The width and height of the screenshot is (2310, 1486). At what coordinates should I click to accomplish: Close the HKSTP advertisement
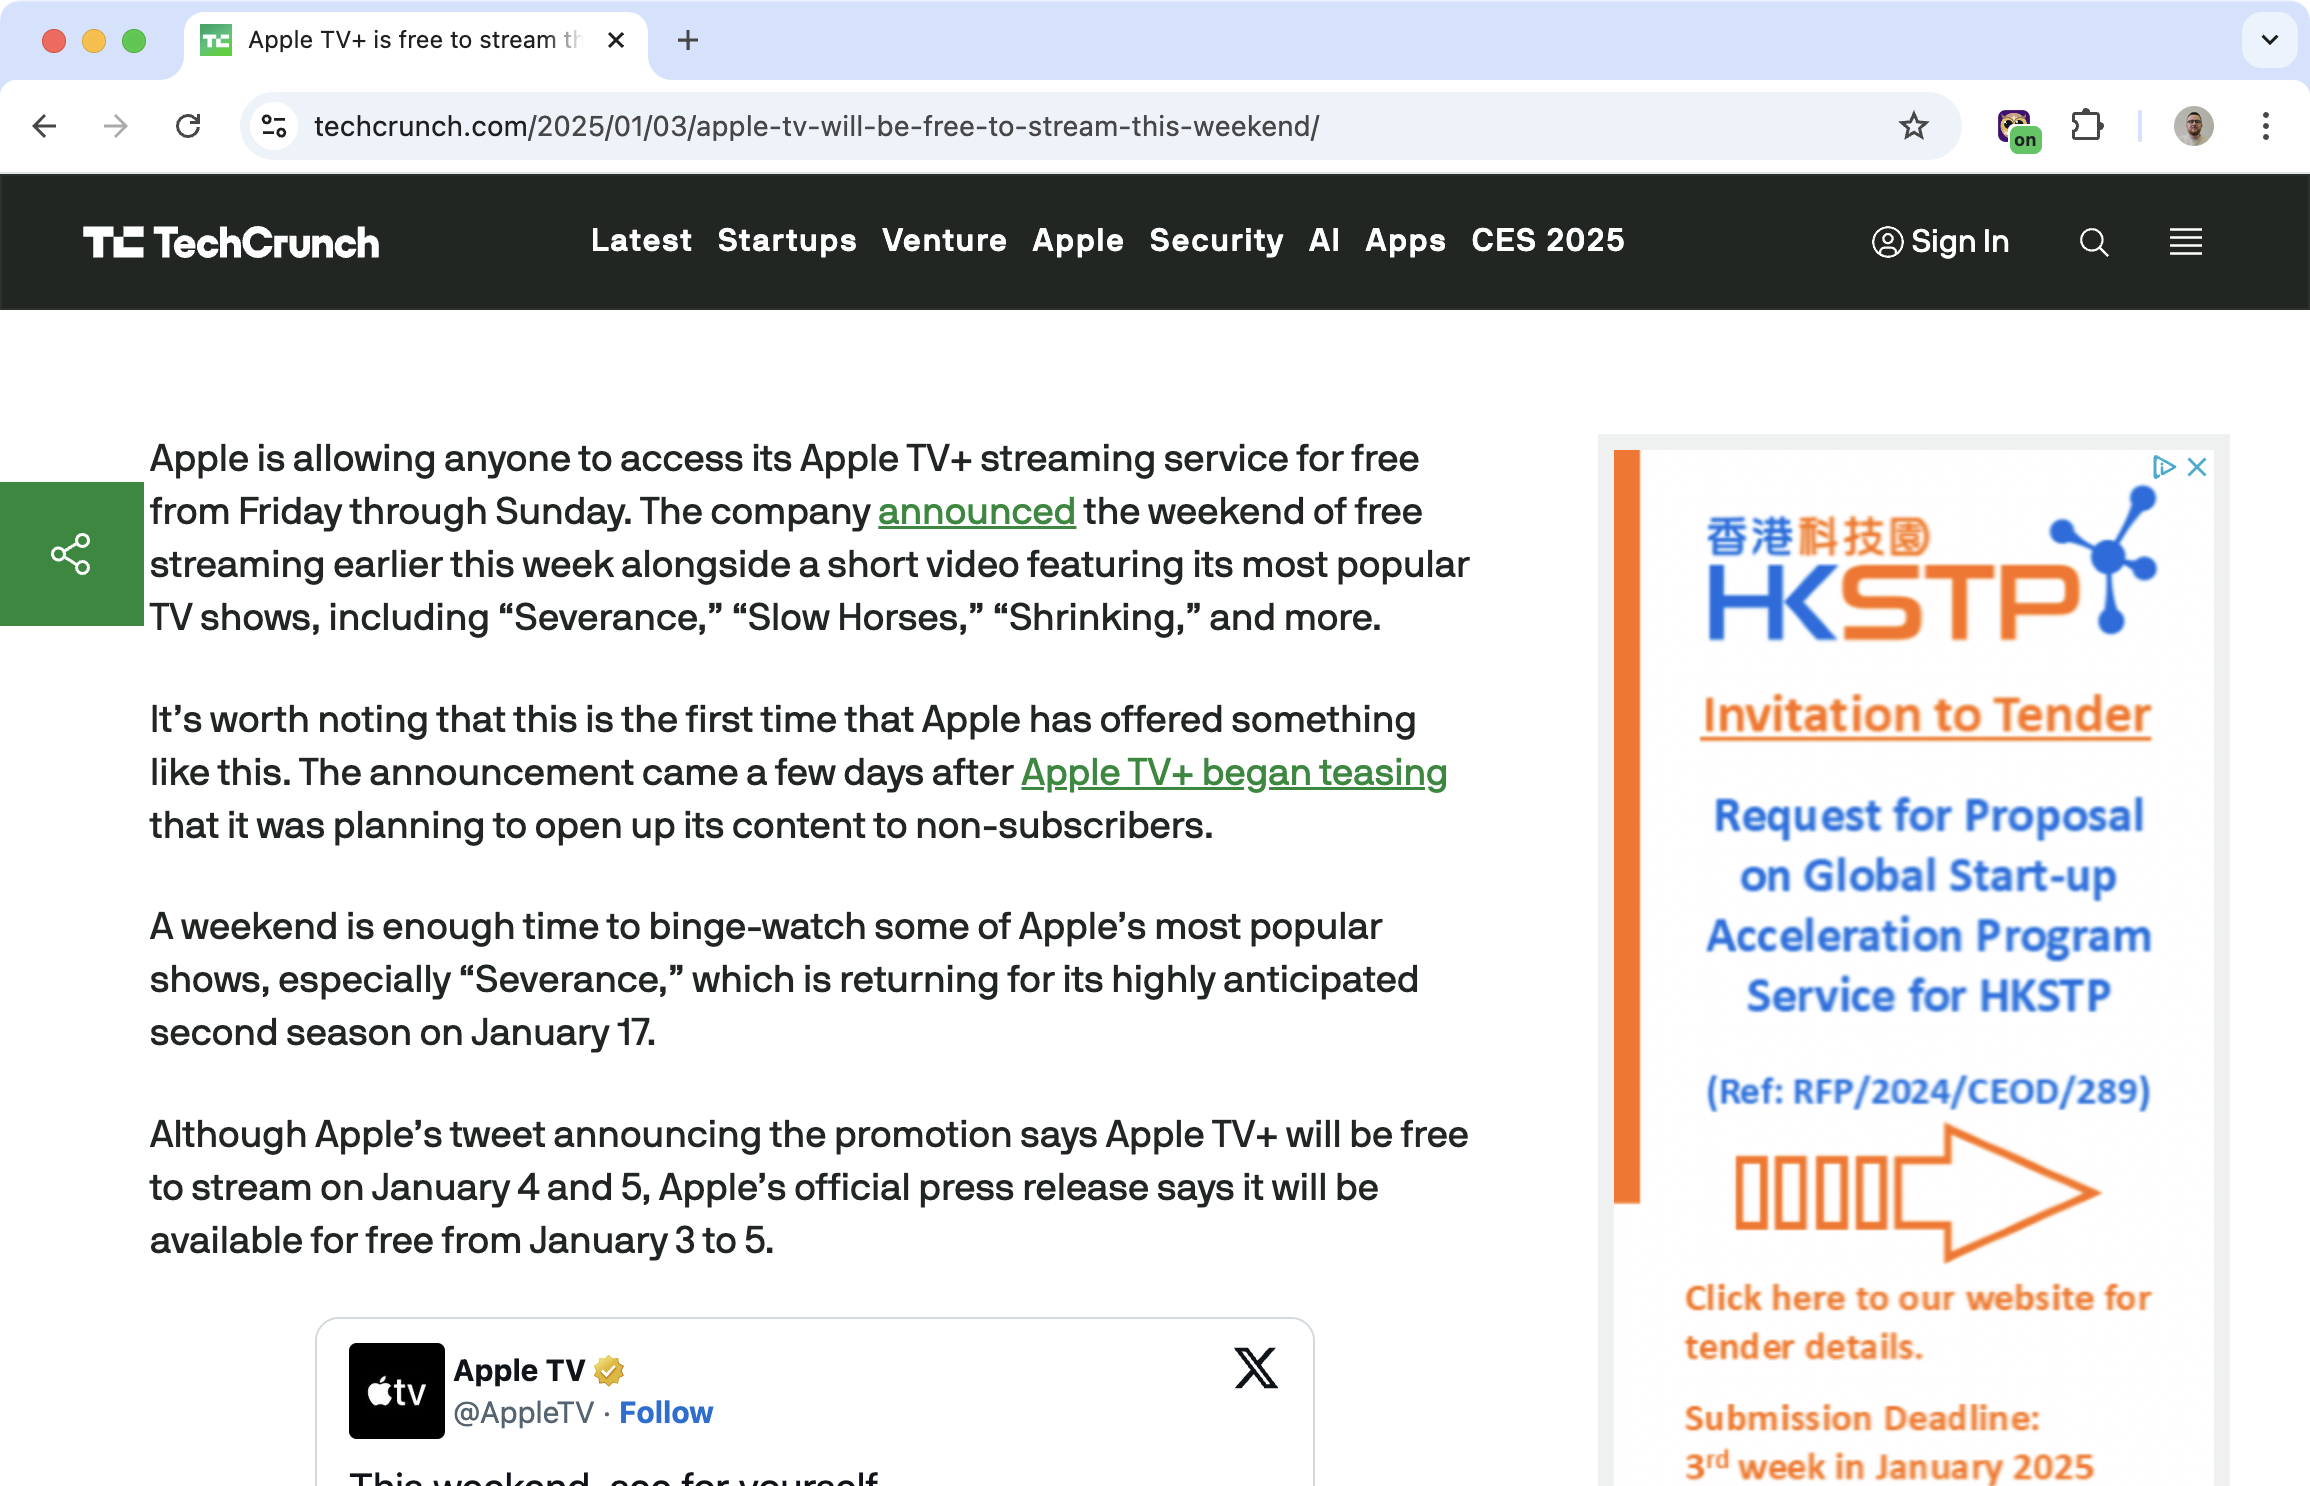(2197, 467)
